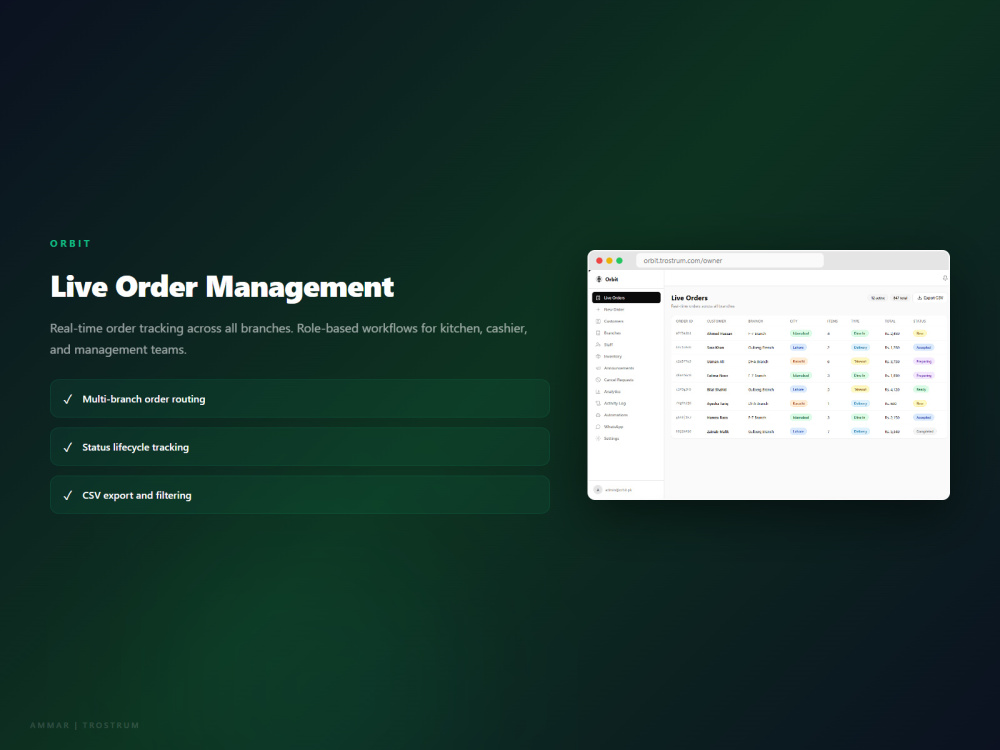Image resolution: width=1000 pixels, height=750 pixels.
Task: Open Cancel Requests in the sidebar
Action: 615,380
